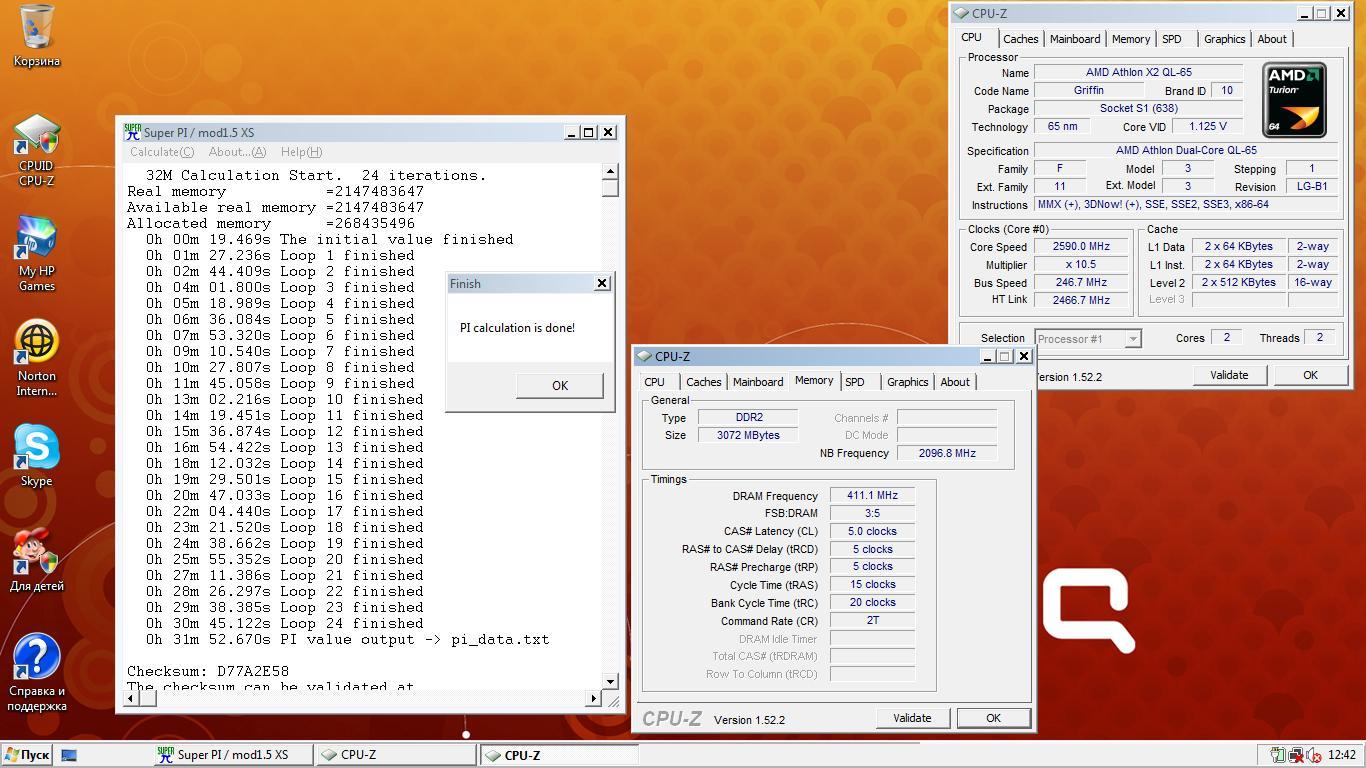Click 'PI calculation is done!' message text
This screenshot has width=1366, height=768.
click(517, 328)
